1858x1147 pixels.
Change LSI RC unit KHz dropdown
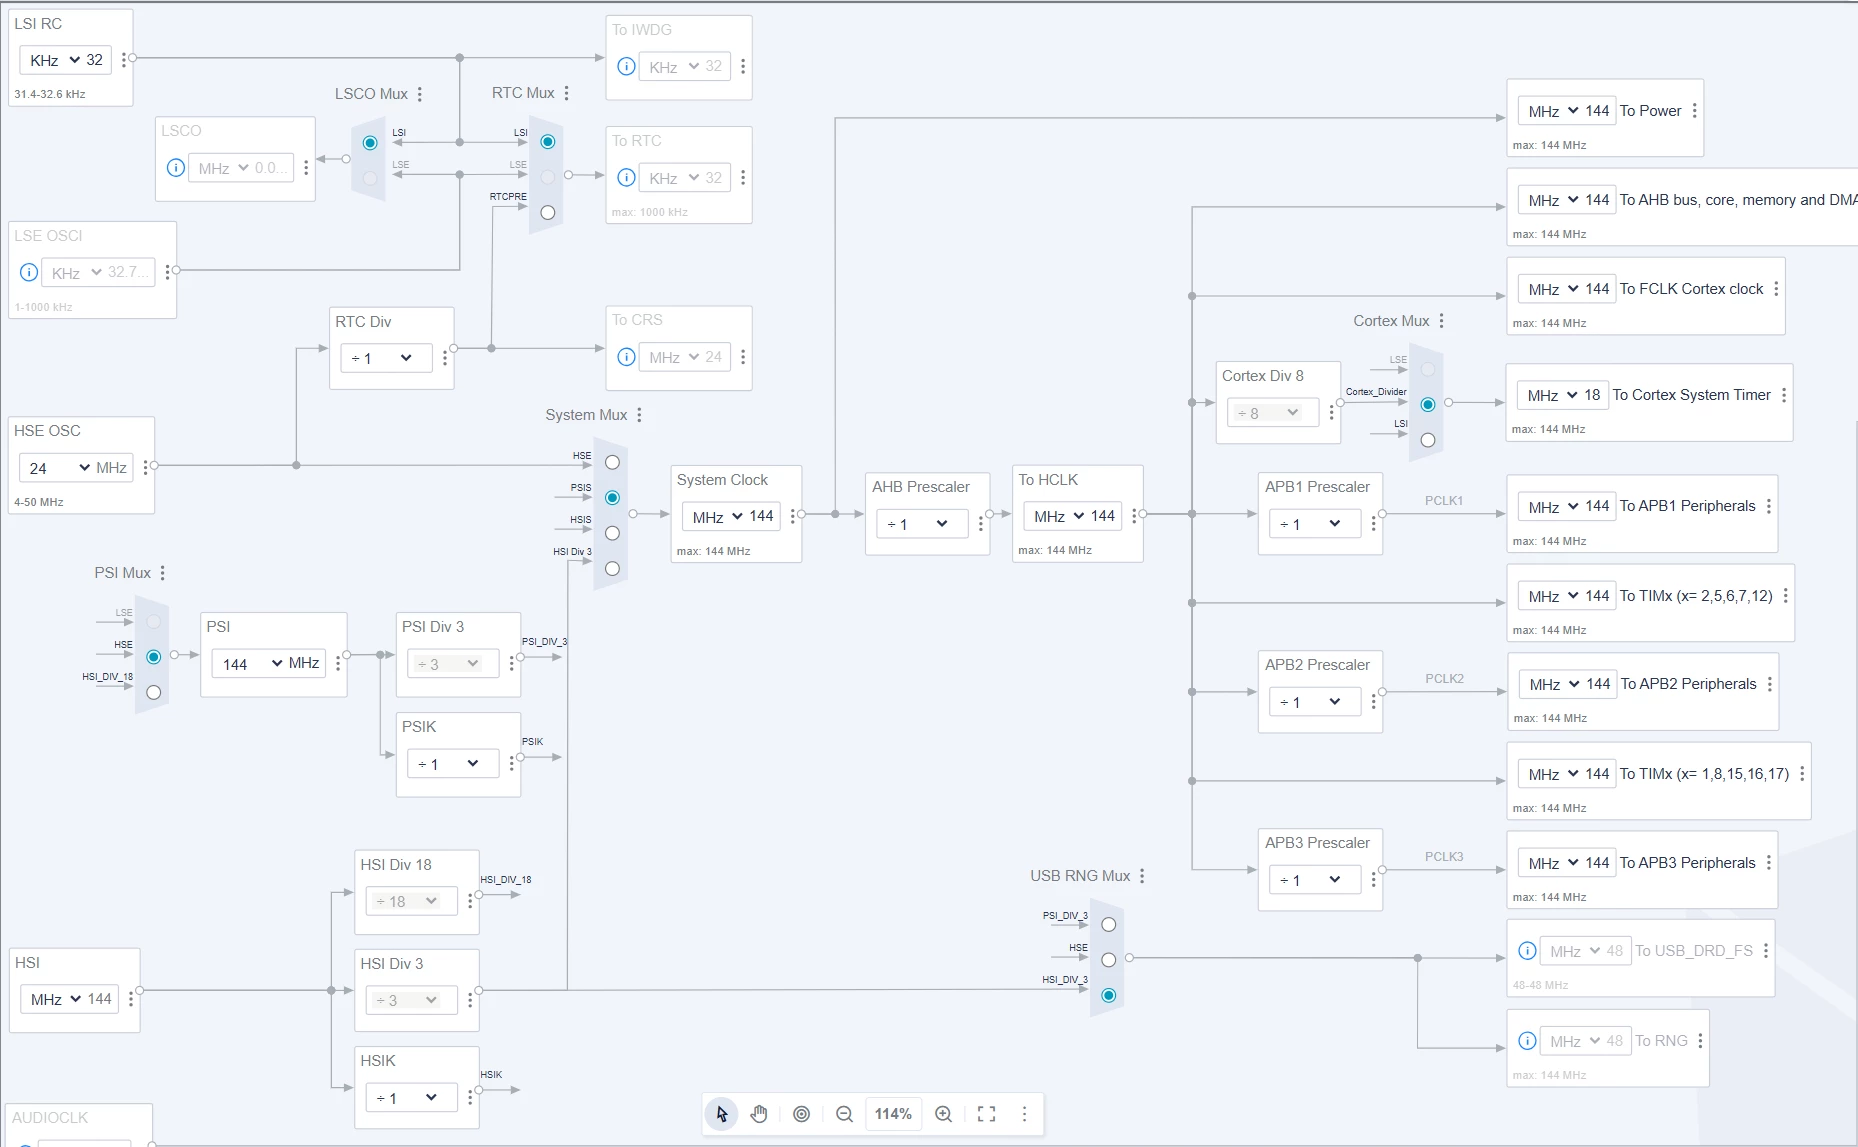tap(53, 60)
